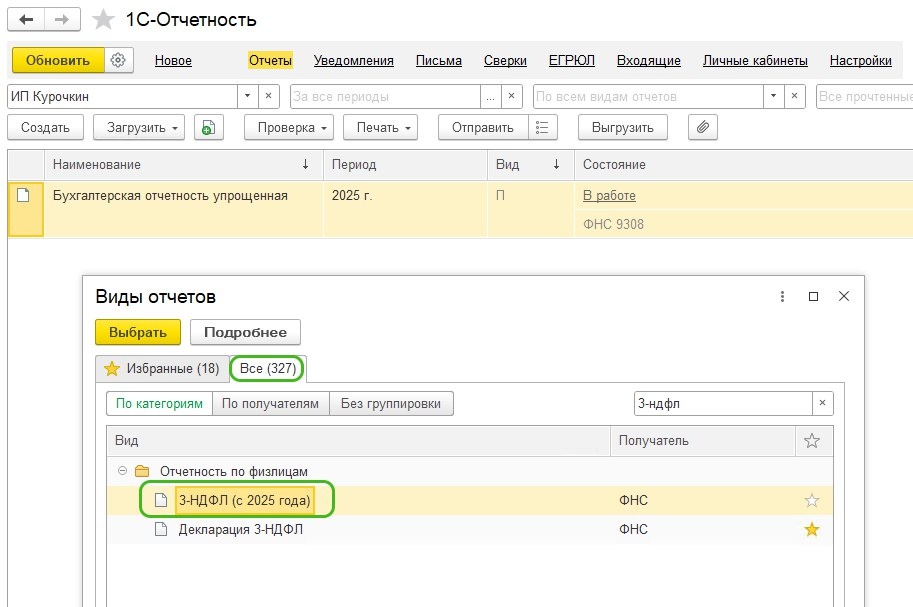The image size is (913, 607).
Task: Clear the ИП Курочкин organization field
Action: coord(268,96)
